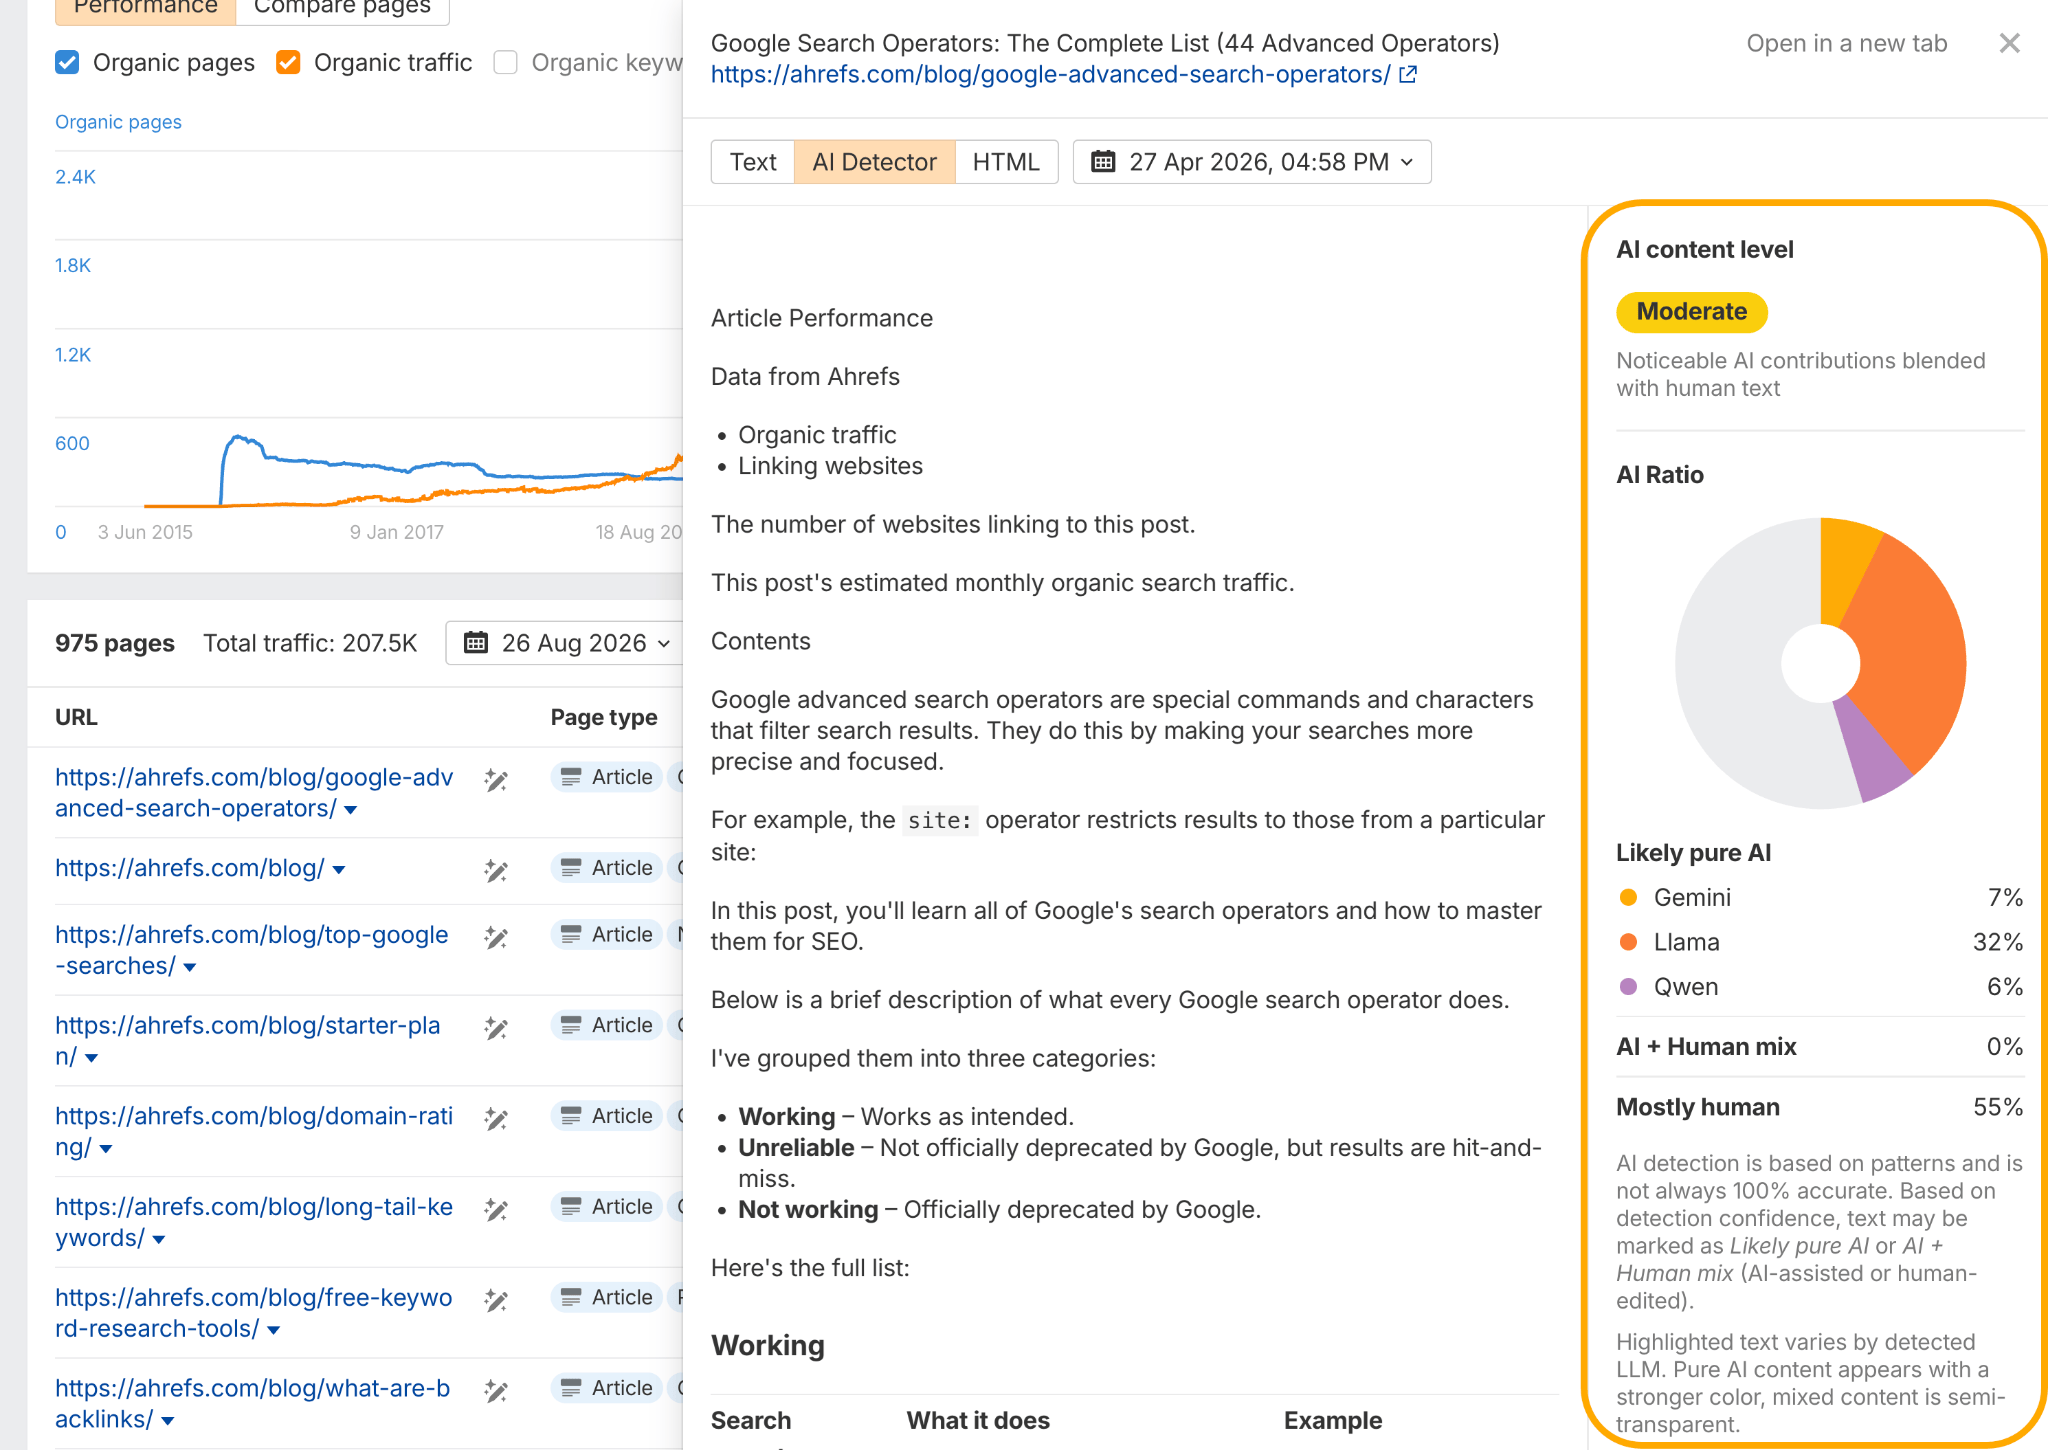The height and width of the screenshot is (1450, 2048).
Task: Click the Moderate AI content badge
Action: (1692, 312)
